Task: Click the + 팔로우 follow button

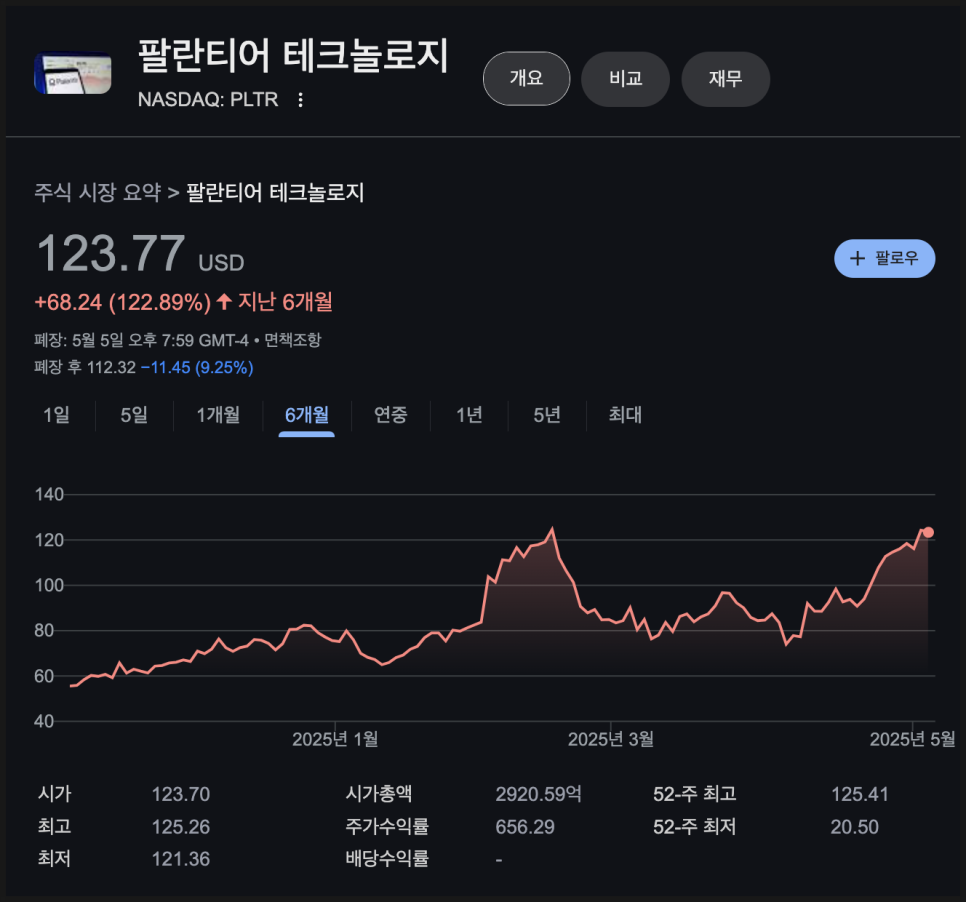Action: (x=884, y=258)
